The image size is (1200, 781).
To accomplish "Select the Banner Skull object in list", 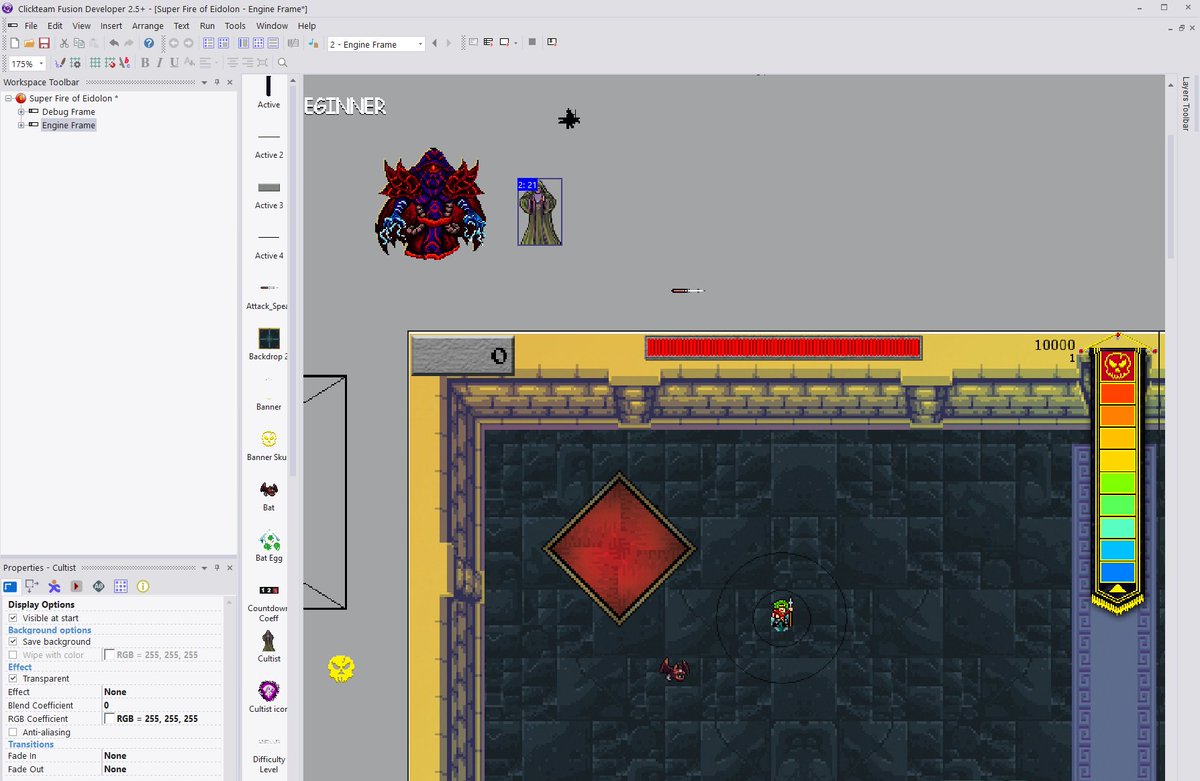I will click(x=268, y=444).
